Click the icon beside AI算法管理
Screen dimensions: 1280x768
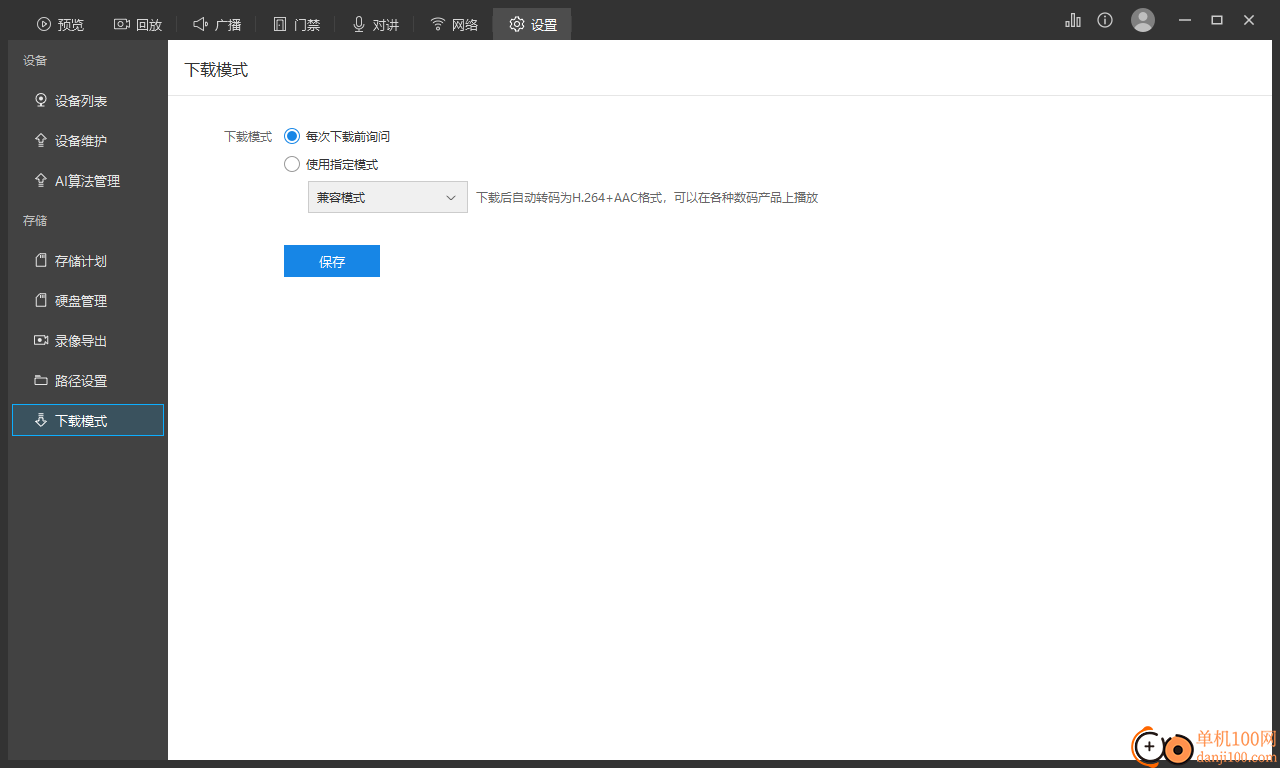[x=41, y=180]
